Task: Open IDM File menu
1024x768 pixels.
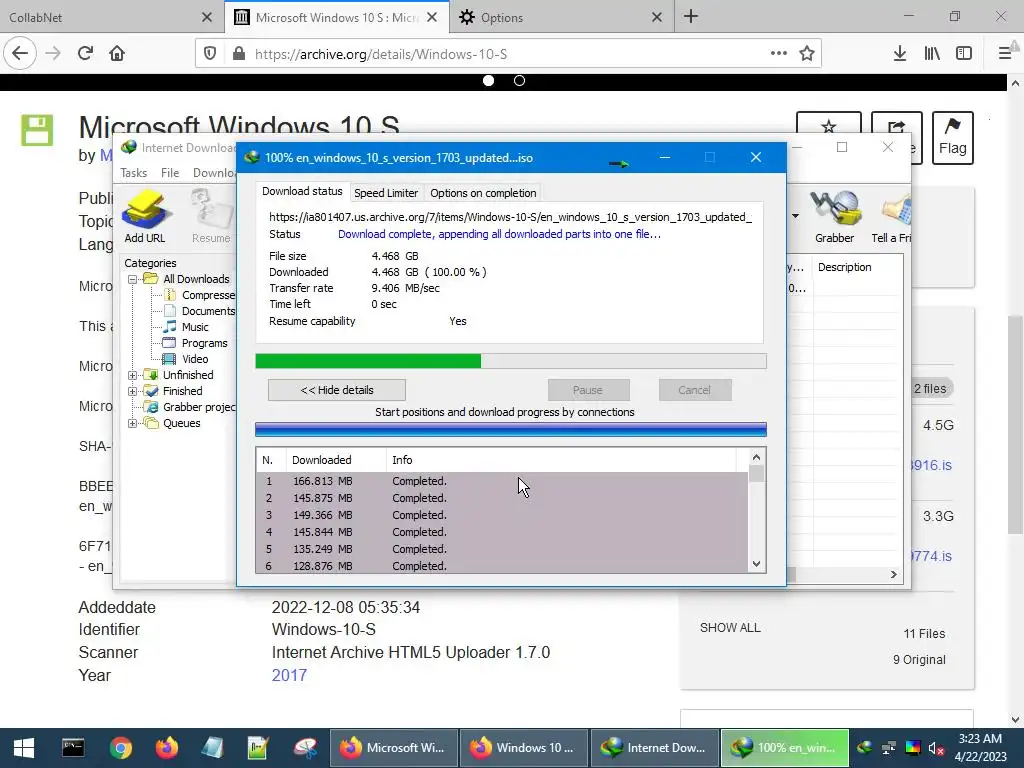Action: coord(170,172)
